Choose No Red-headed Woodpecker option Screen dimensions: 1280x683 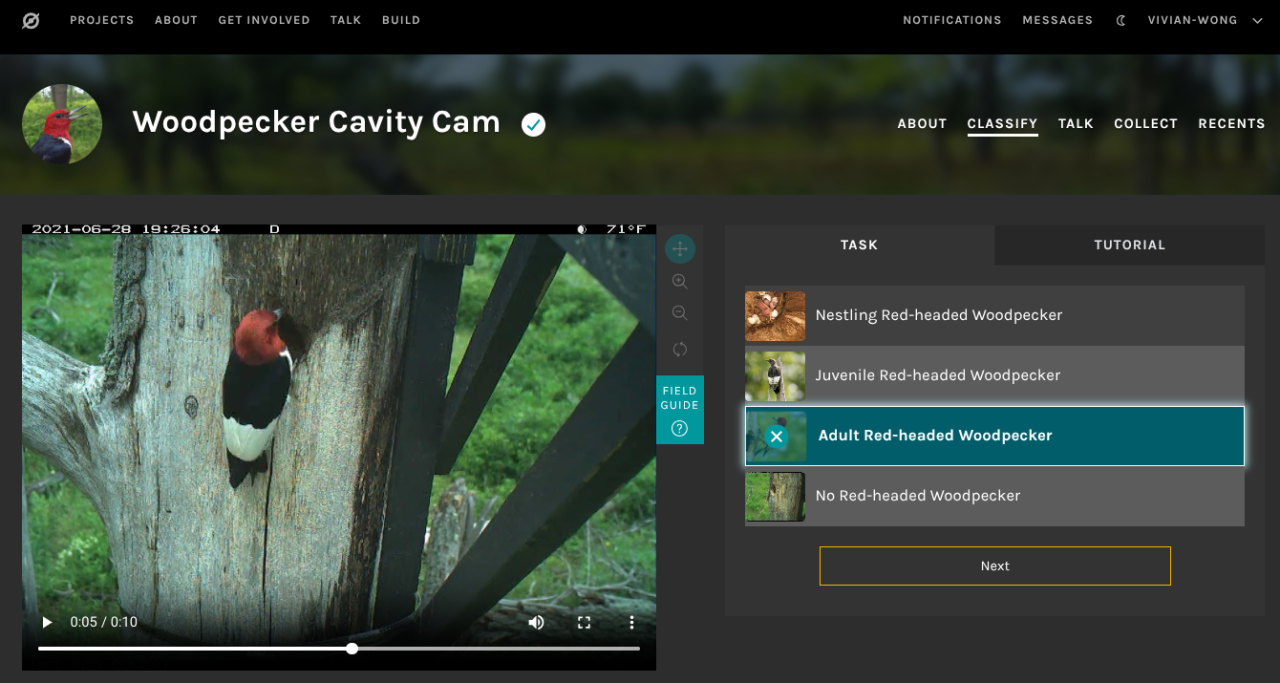point(995,496)
